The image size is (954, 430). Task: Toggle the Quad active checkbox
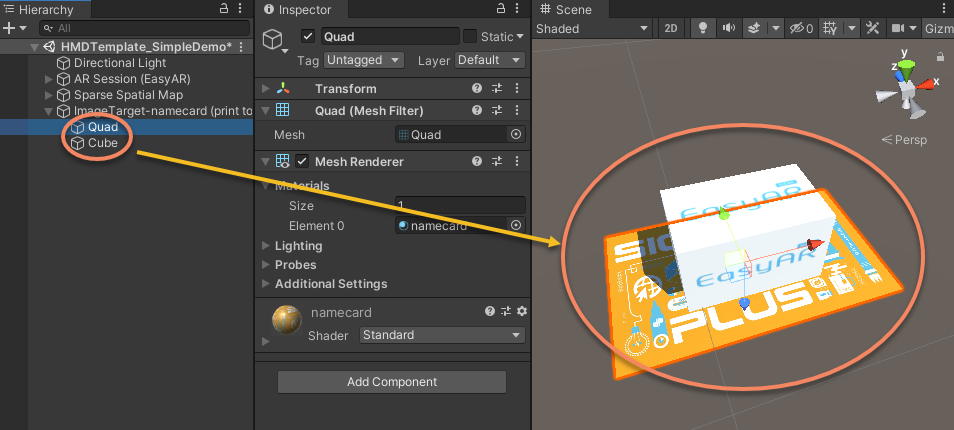click(x=308, y=36)
